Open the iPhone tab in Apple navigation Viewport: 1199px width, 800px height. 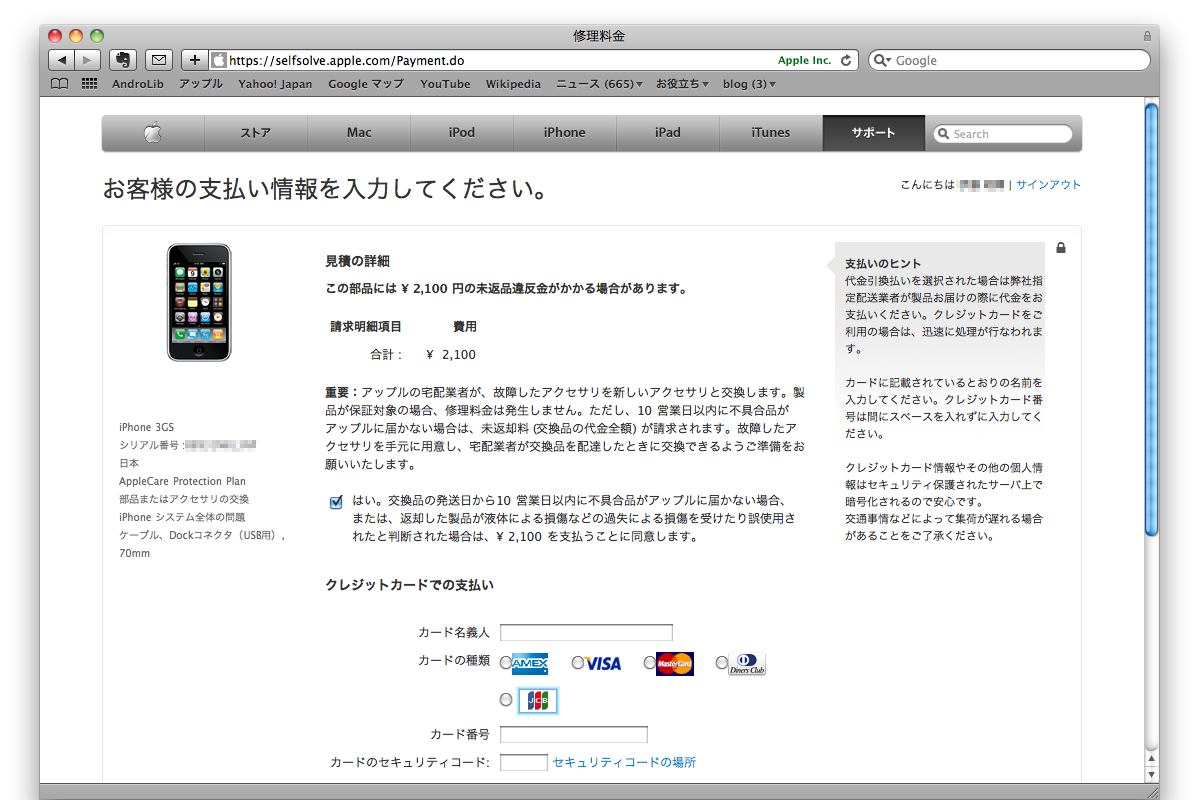564,133
